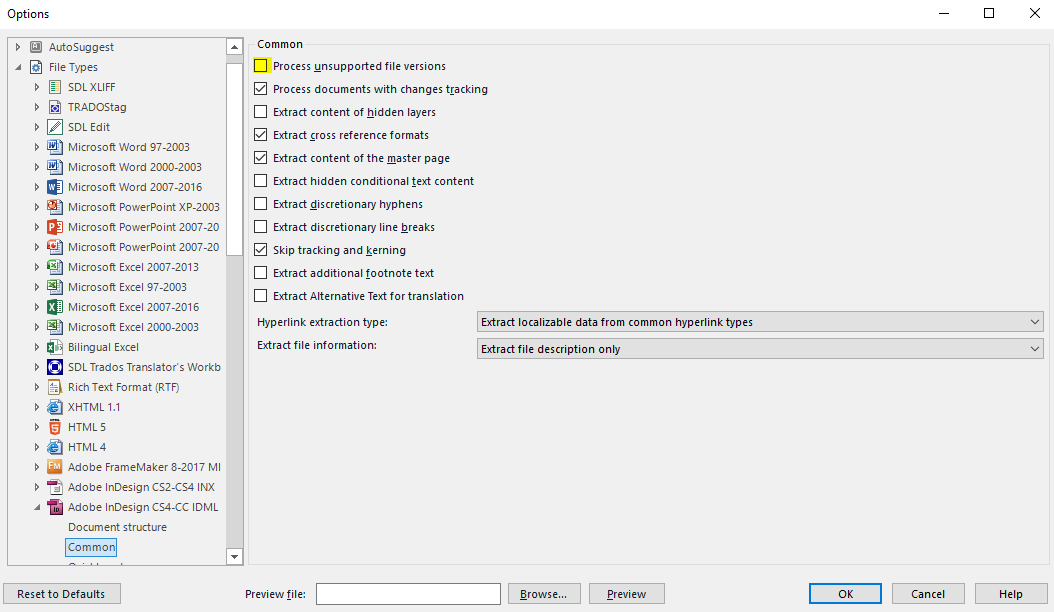The image size is (1054, 612).
Task: Click the Adobe InDesign CS2-CS4 INX icon
Action: point(55,487)
